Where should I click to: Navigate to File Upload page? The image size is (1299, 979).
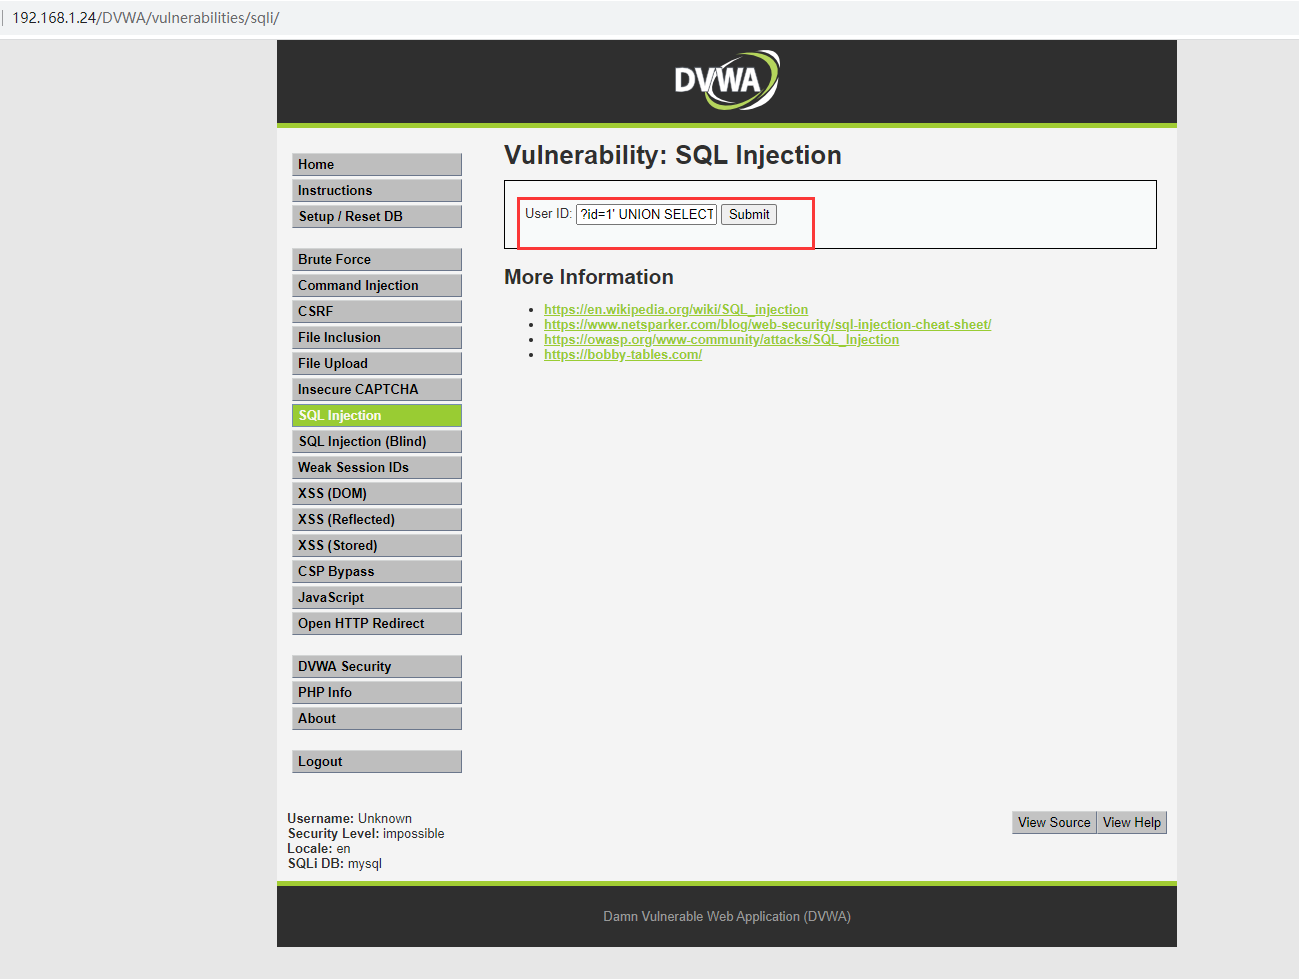376,364
